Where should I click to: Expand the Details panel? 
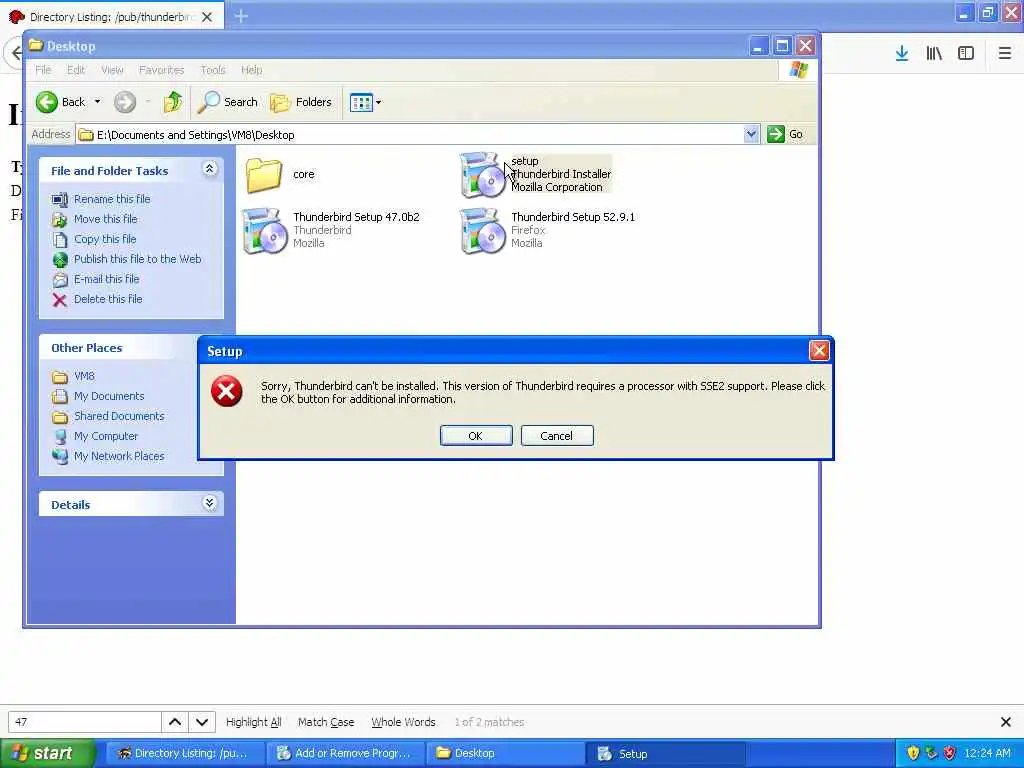point(210,503)
